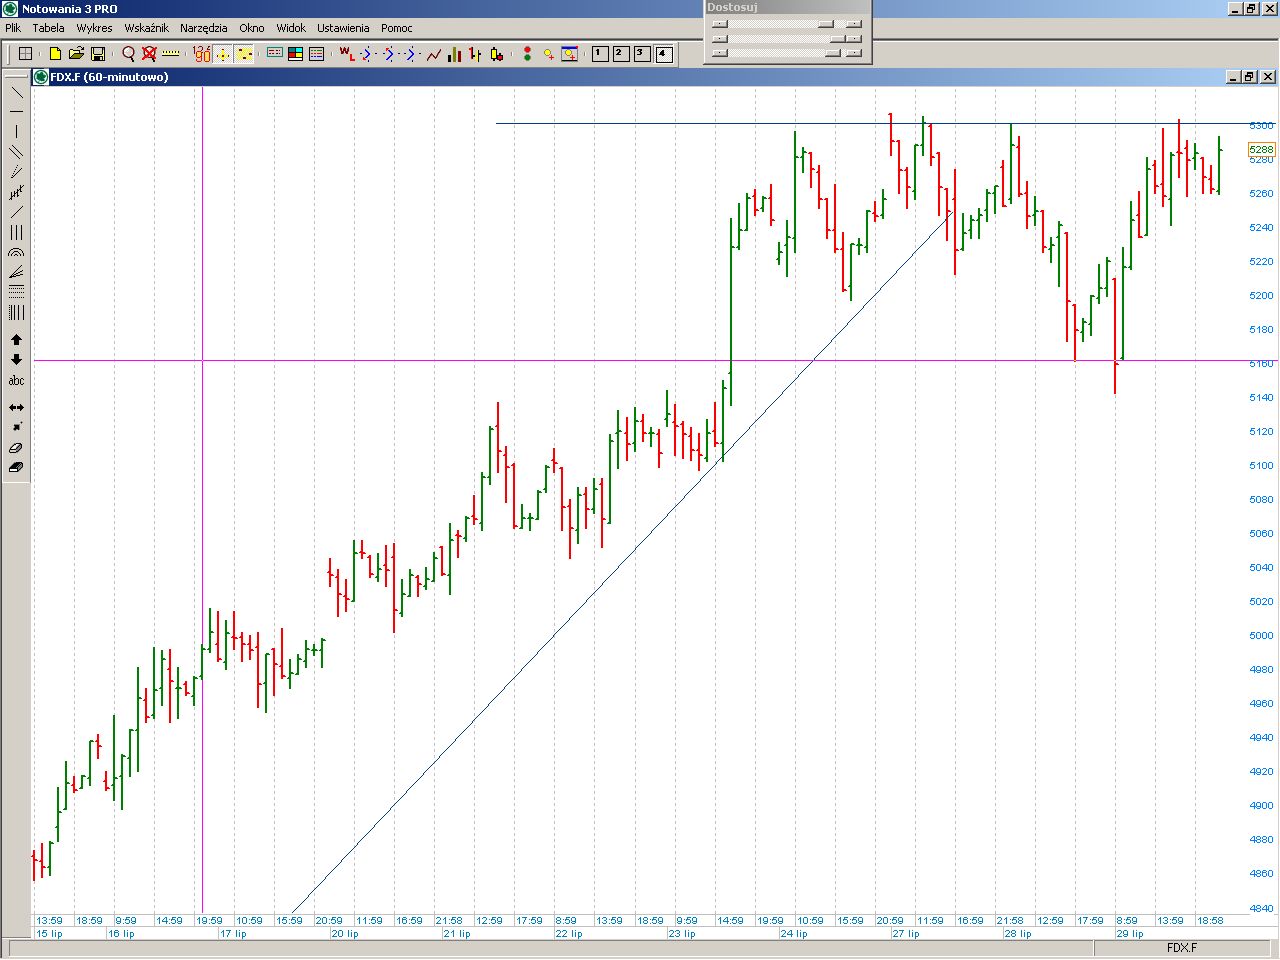Open the Wykres menu
This screenshot has height=960, width=1280.
(x=94, y=28)
